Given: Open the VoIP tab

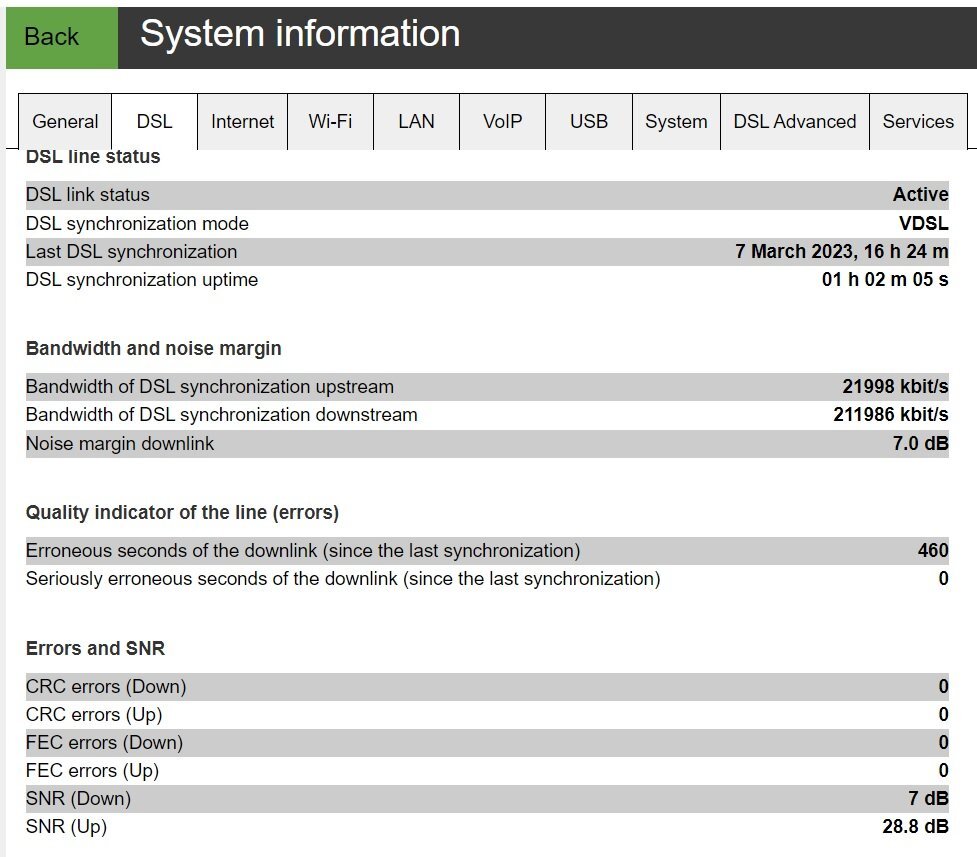Looking at the screenshot, I should [502, 122].
